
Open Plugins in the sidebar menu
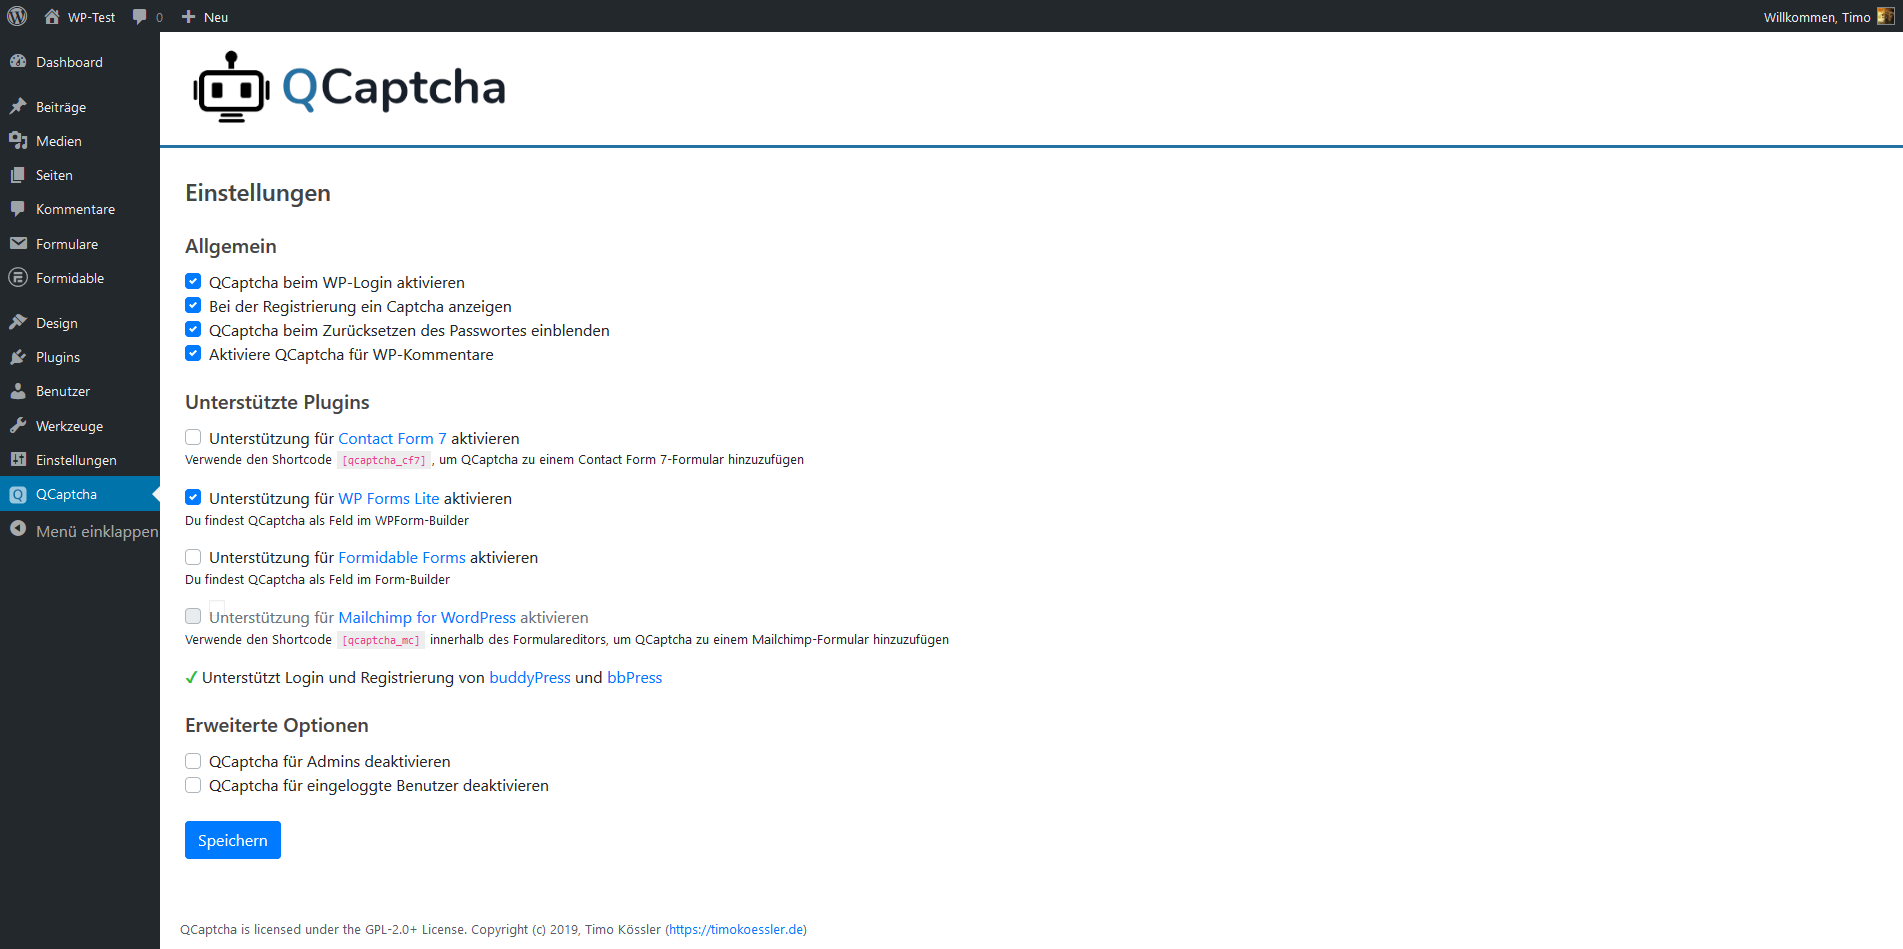pyautogui.click(x=80, y=357)
